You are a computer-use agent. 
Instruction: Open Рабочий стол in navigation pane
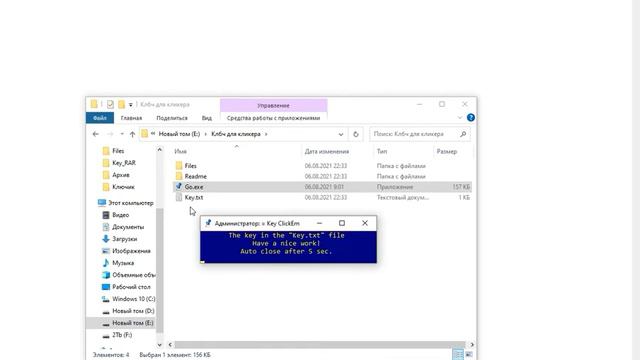coord(131,287)
